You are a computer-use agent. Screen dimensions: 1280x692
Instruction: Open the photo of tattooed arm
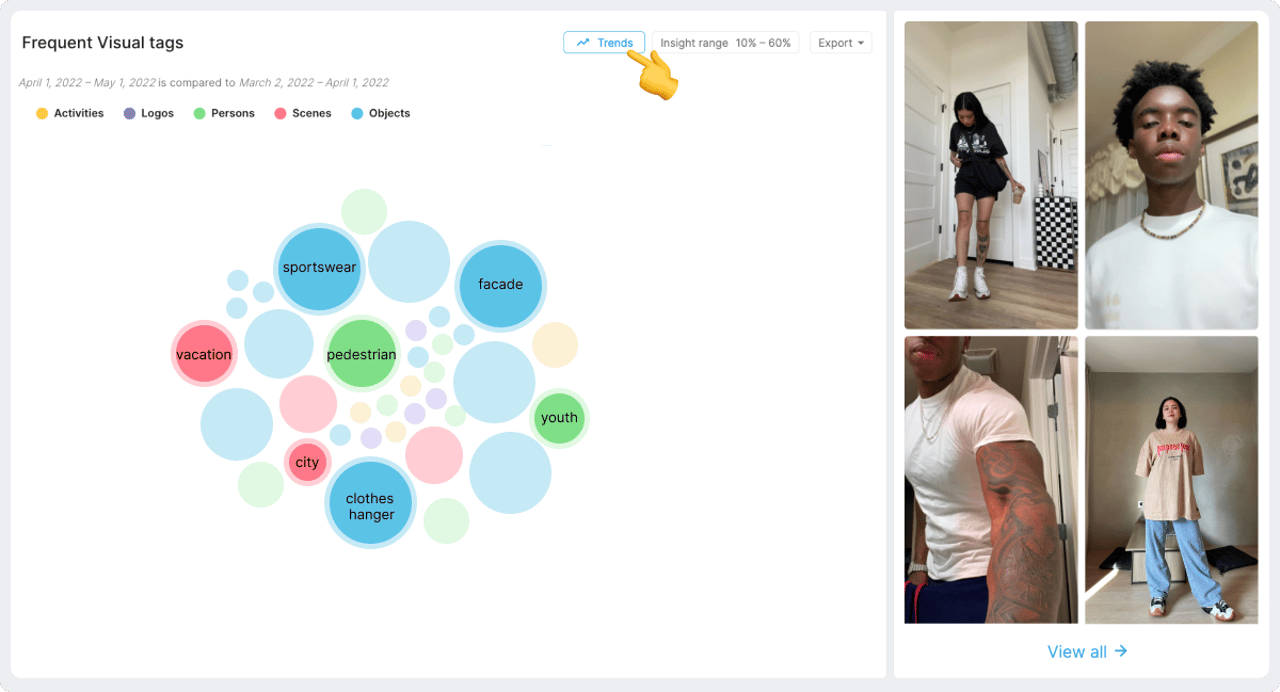point(991,480)
